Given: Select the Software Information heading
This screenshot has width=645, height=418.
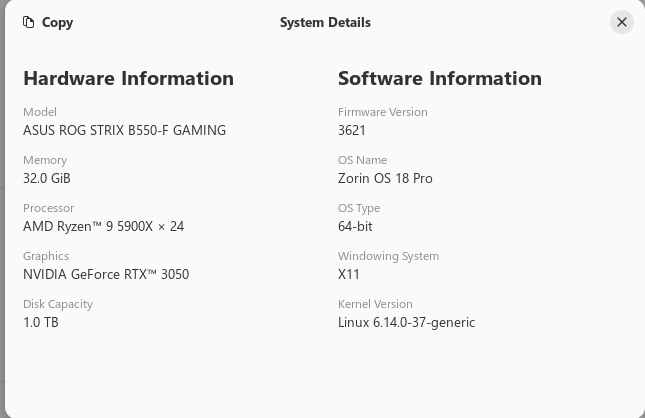Looking at the screenshot, I should click(440, 78).
